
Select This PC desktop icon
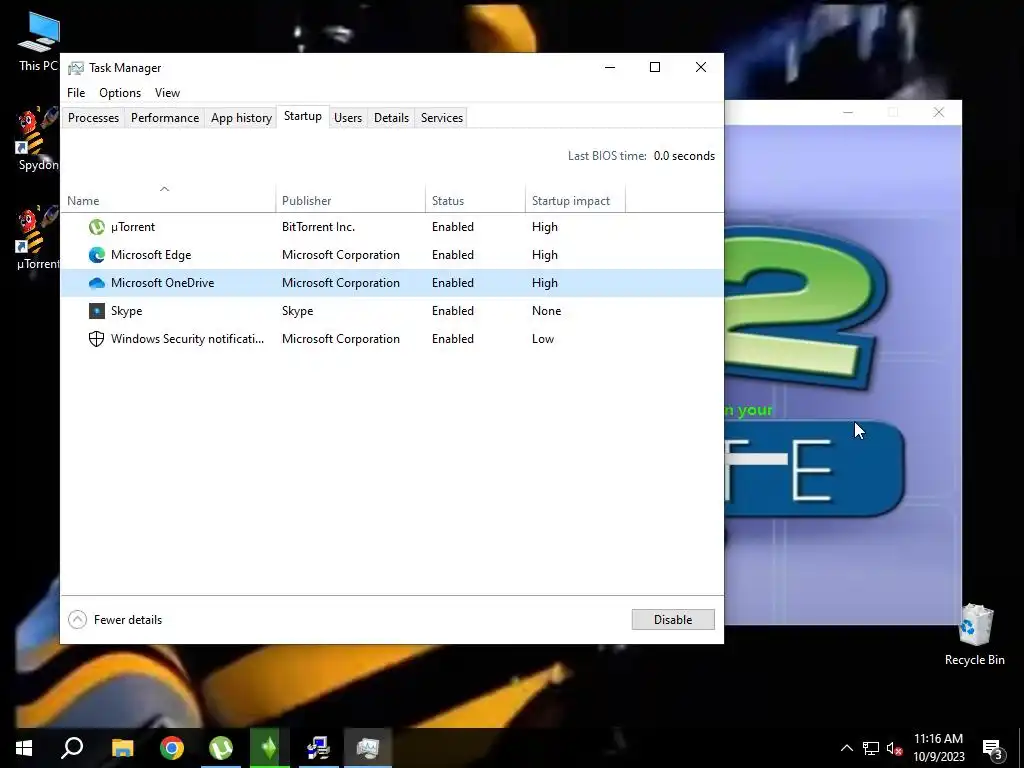point(39,42)
